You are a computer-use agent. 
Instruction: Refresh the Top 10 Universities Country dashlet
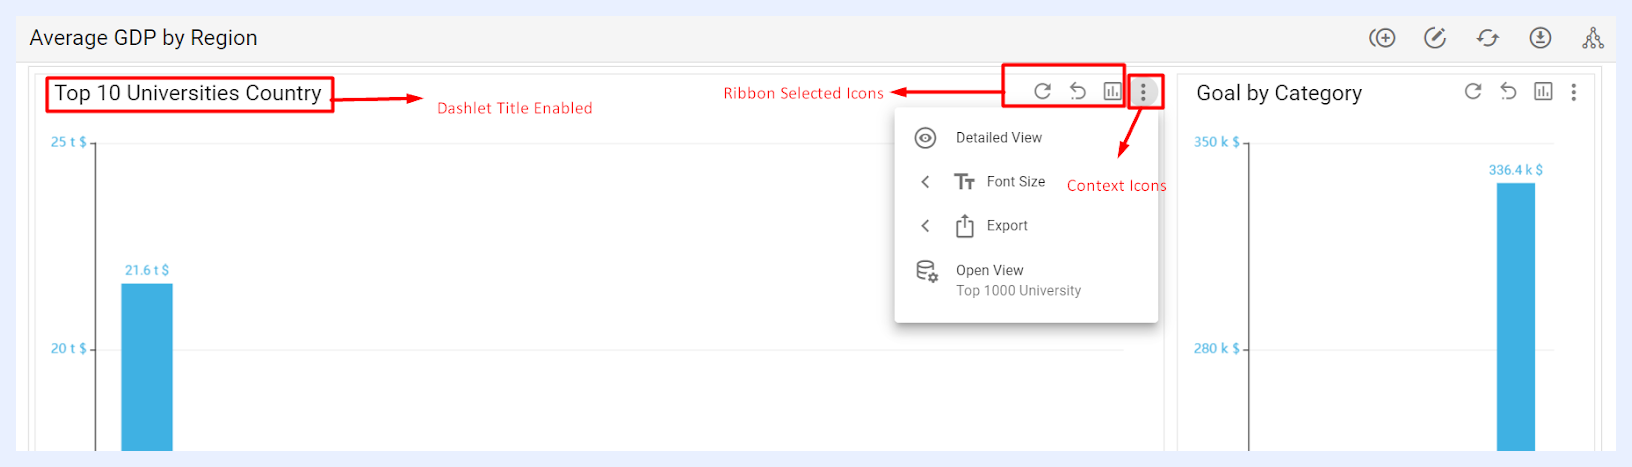tap(1042, 91)
